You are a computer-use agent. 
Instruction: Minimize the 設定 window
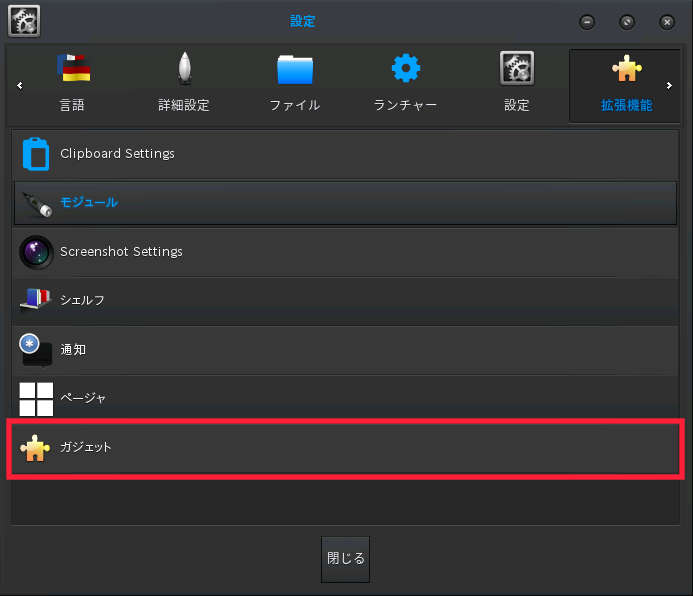(x=587, y=22)
